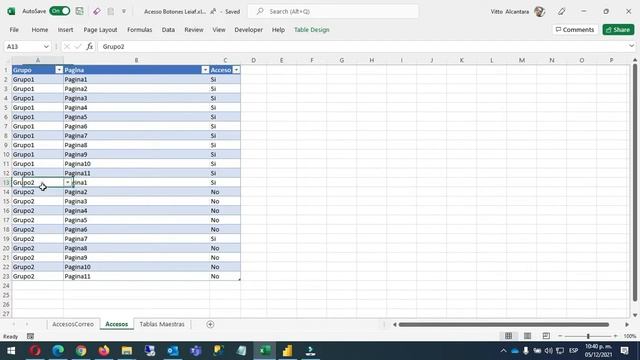Expand the Name Box dropdown
The image size is (640, 360).
46,47
